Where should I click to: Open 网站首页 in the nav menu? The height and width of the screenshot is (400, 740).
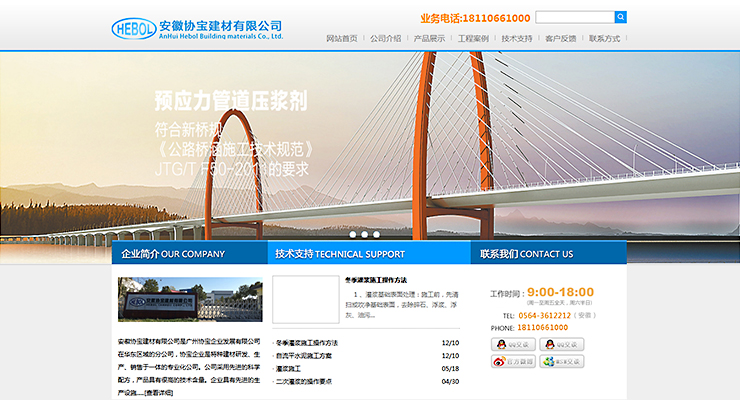[342, 38]
